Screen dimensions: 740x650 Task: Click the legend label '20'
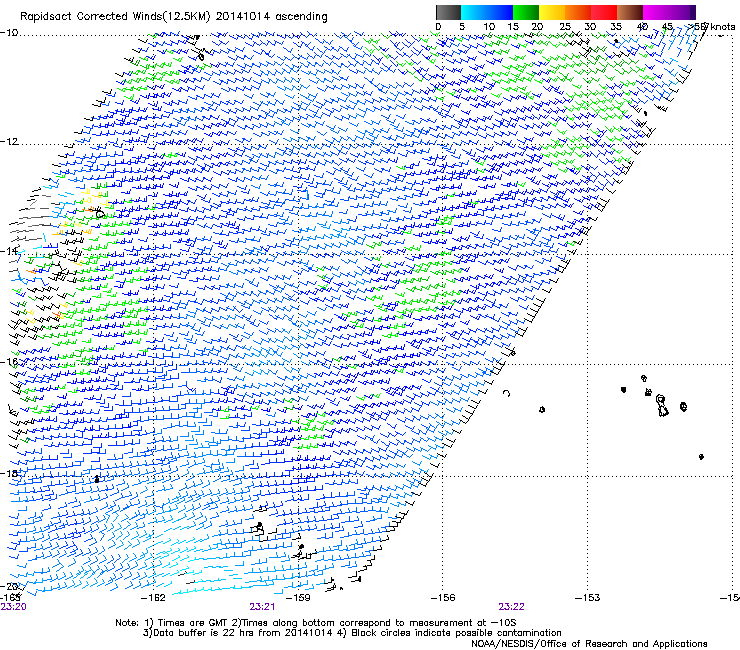tap(537, 27)
